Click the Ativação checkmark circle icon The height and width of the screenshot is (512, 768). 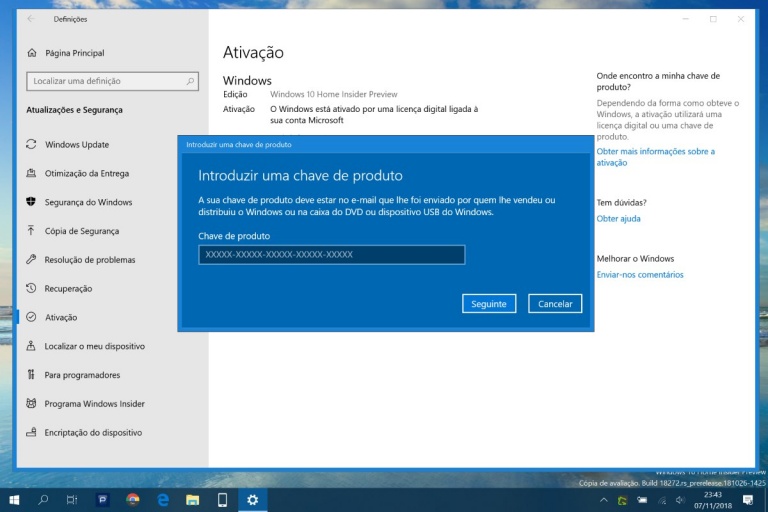pos(31,317)
